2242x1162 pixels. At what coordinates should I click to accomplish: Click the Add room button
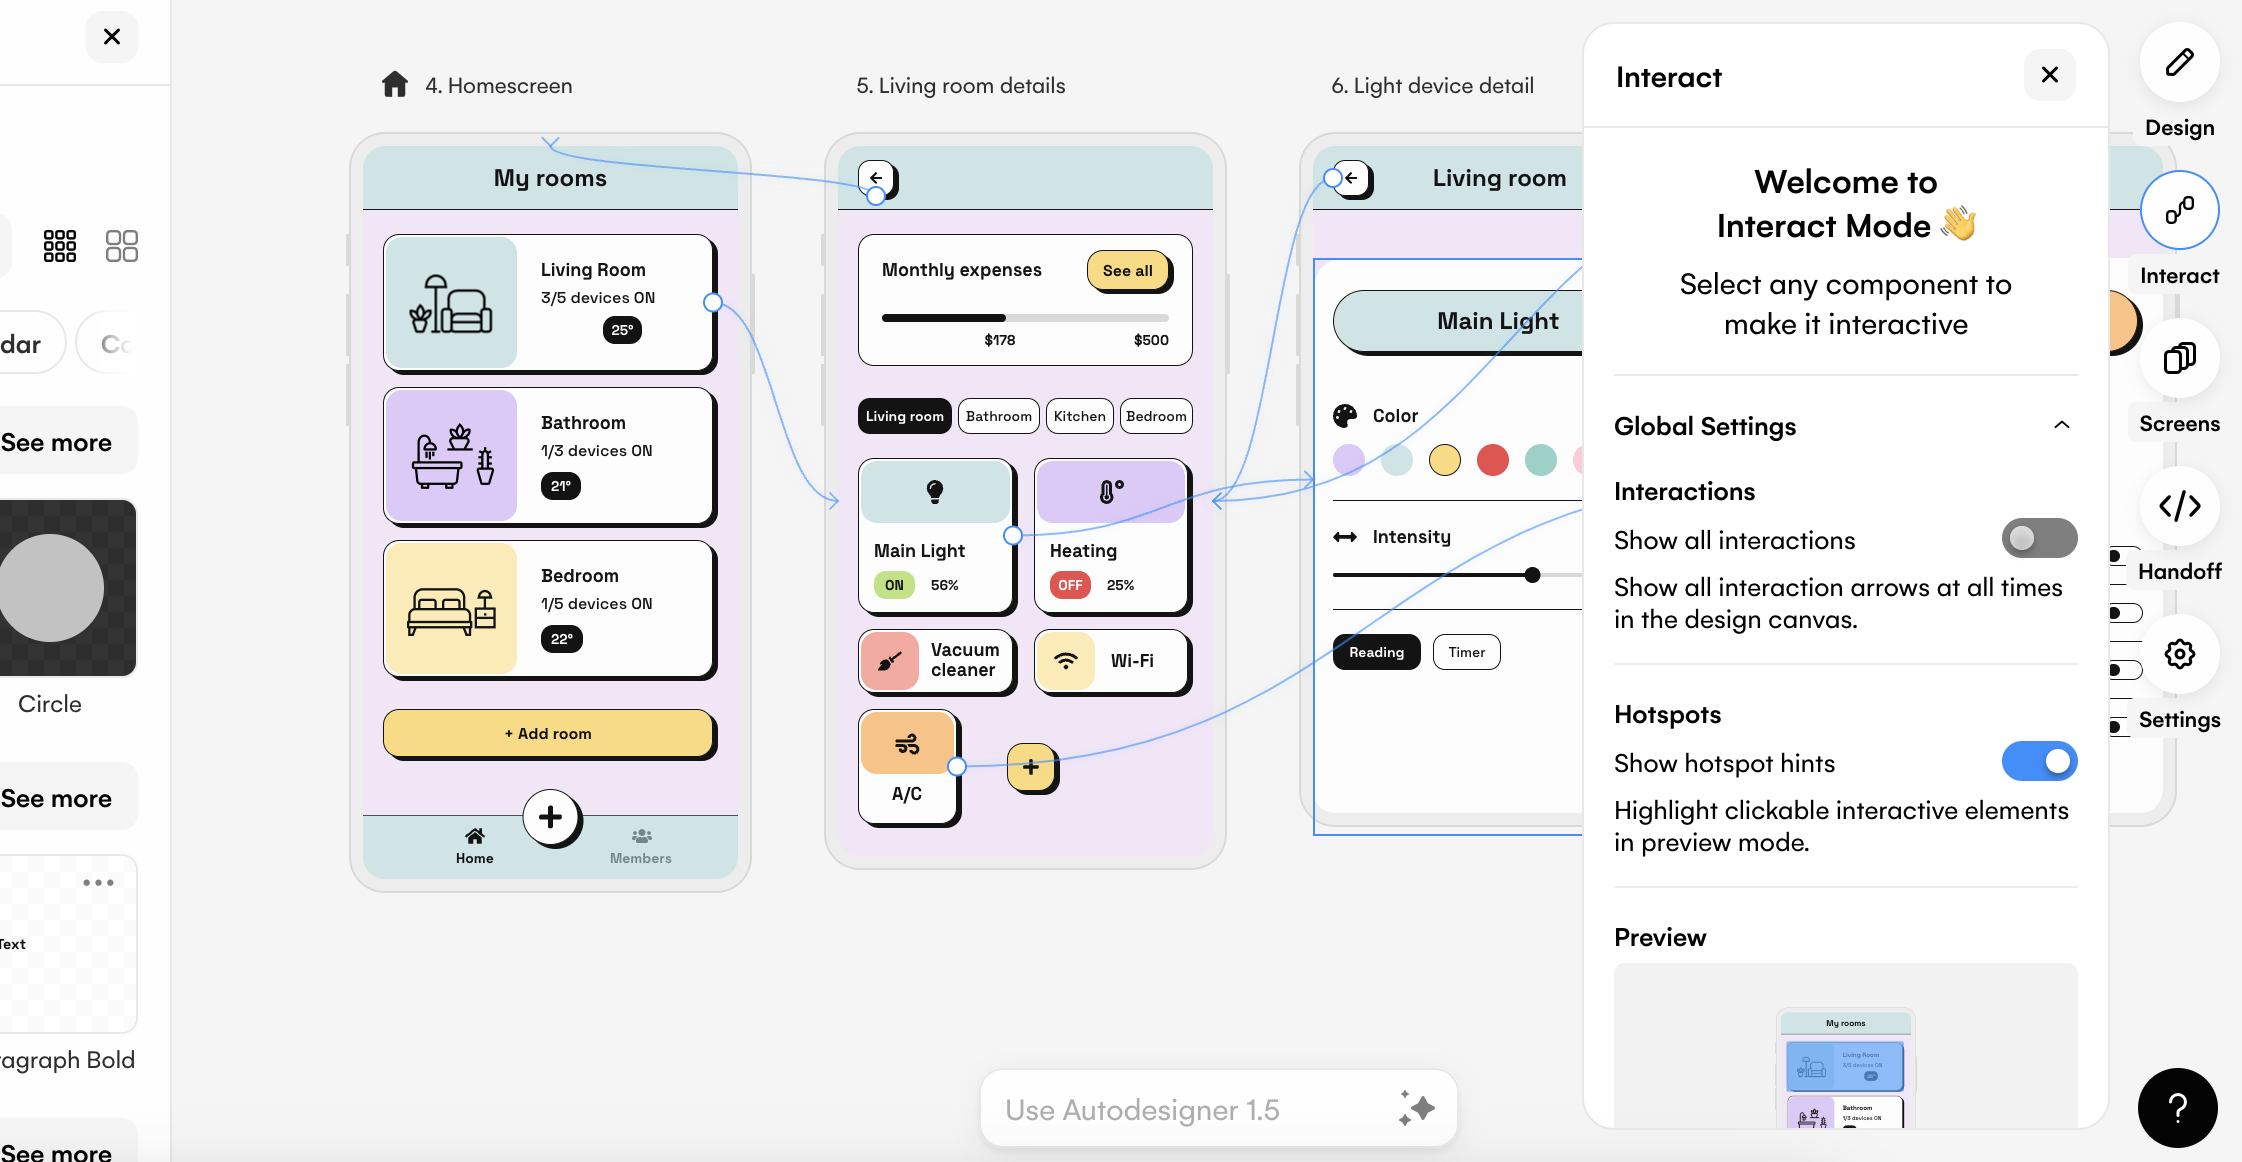(548, 733)
